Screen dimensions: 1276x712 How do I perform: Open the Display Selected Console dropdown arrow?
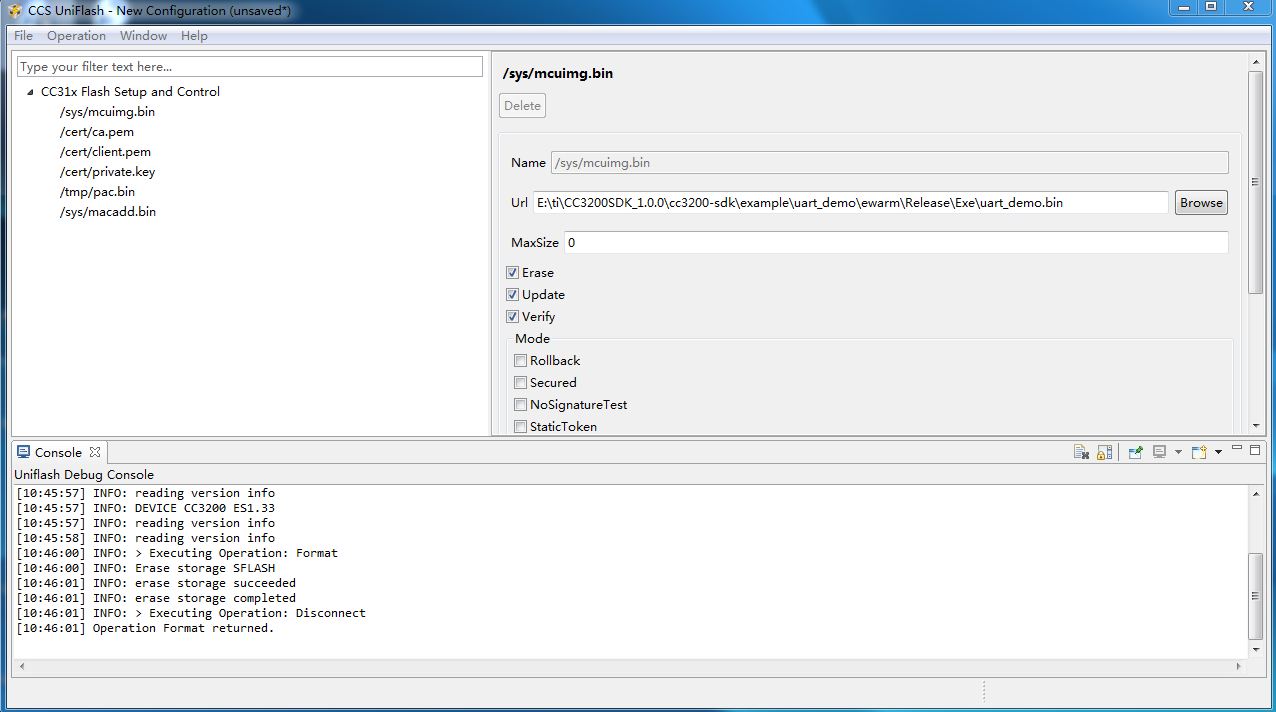(1178, 452)
